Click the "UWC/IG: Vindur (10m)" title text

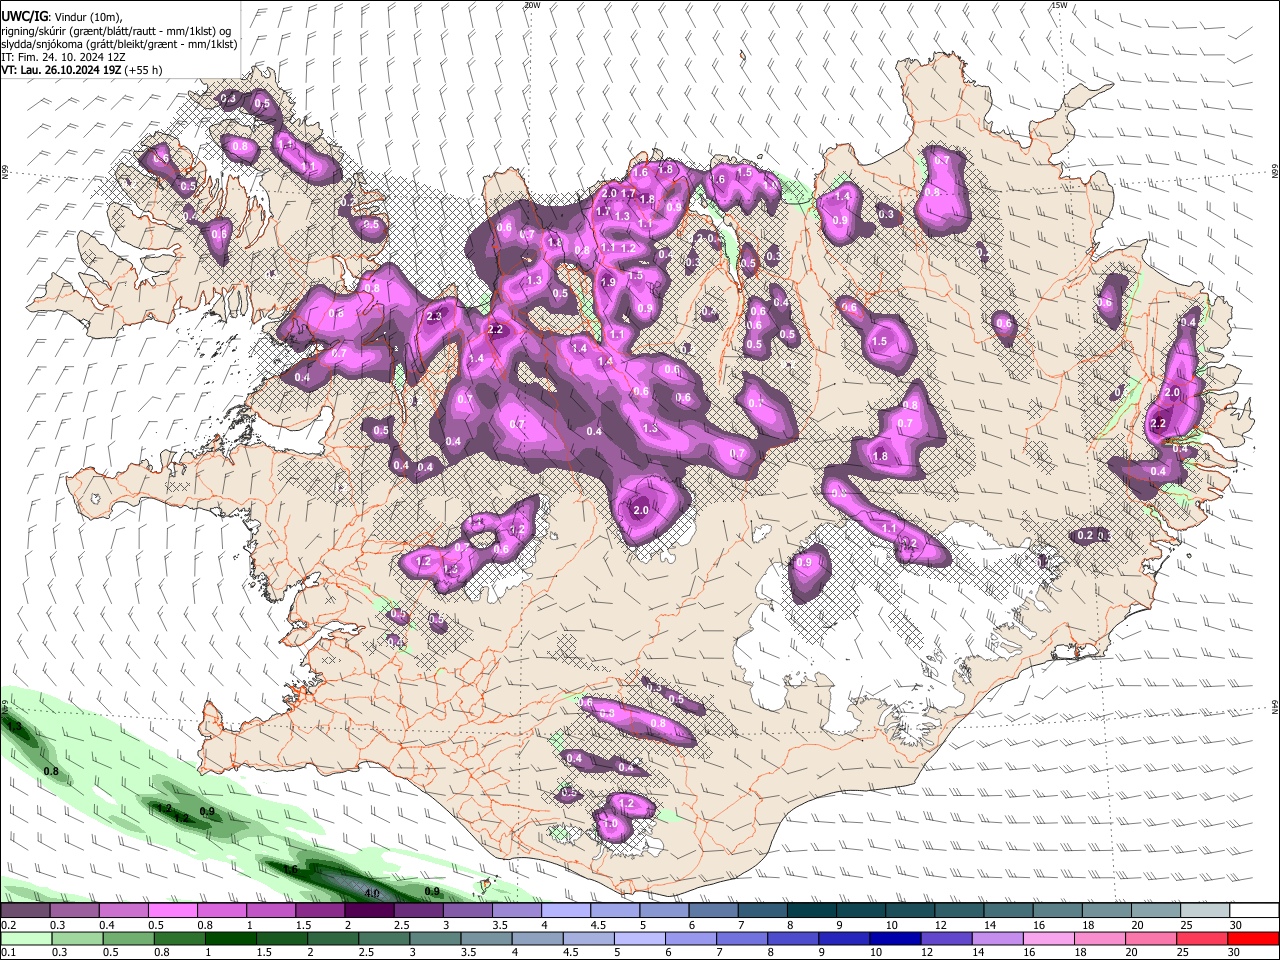click(61, 17)
